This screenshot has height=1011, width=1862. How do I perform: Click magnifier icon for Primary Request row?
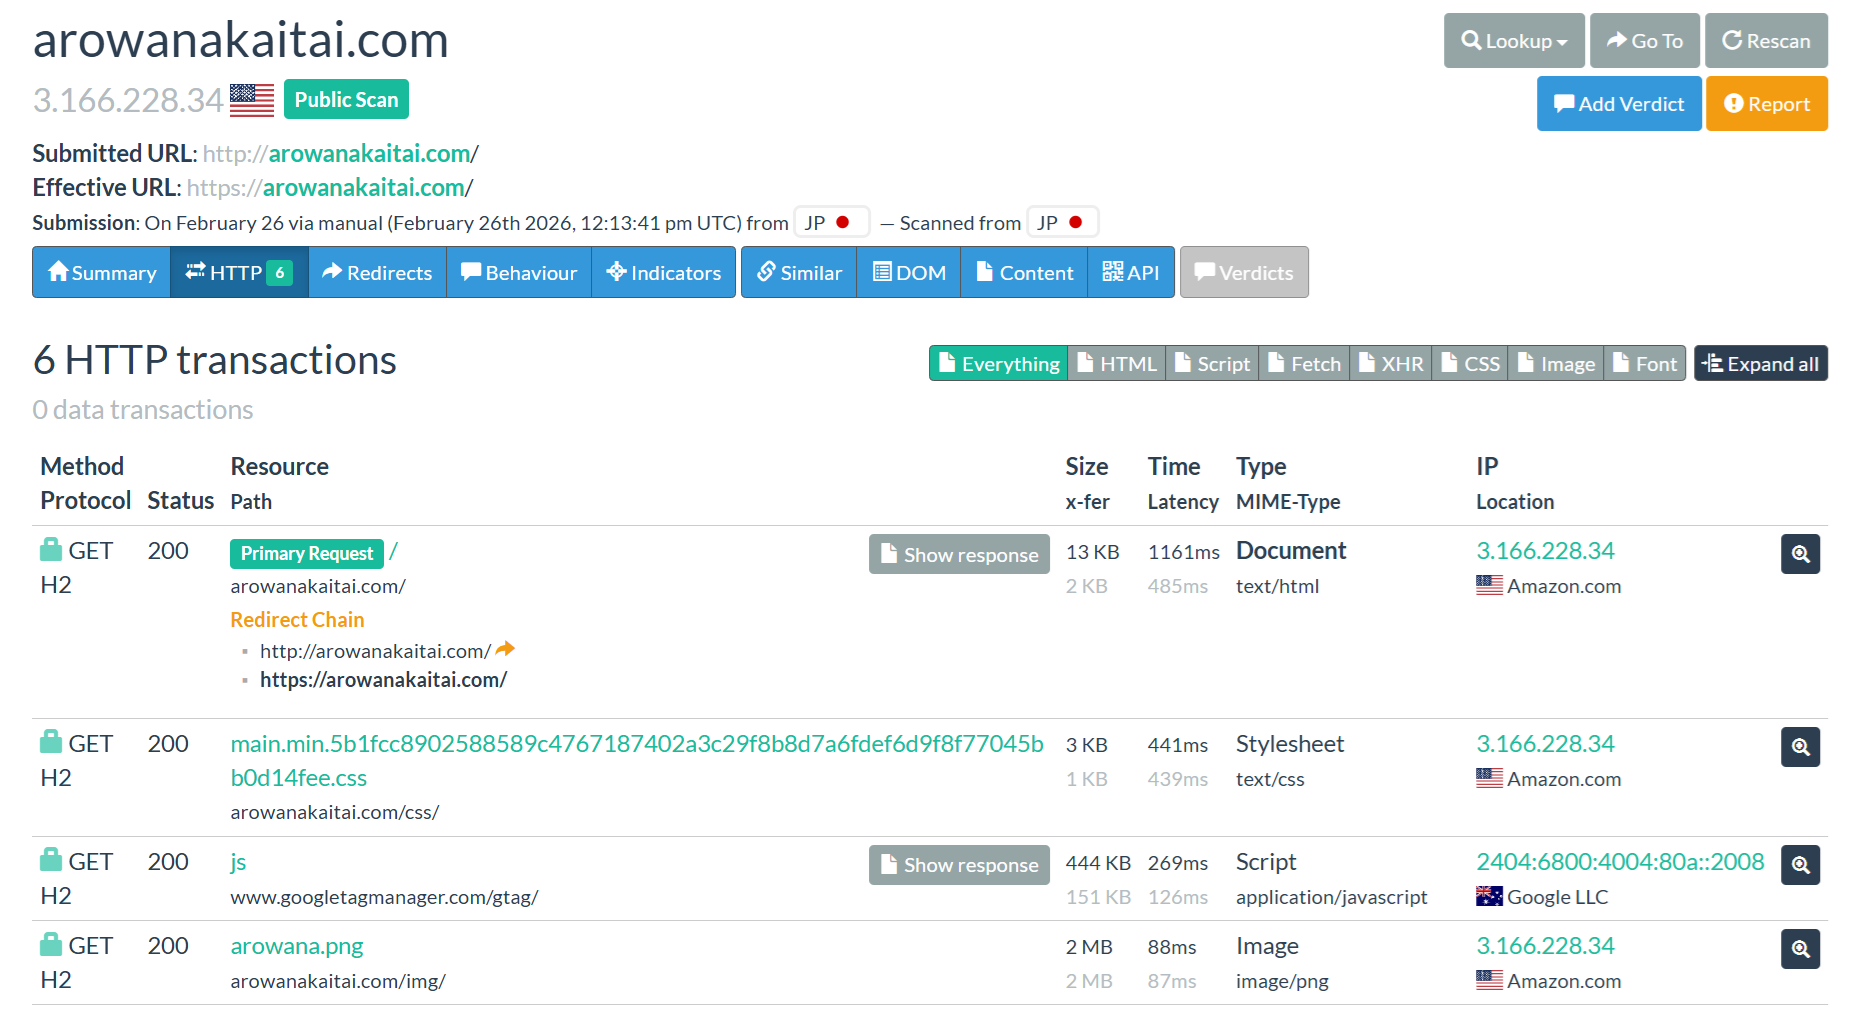click(1799, 554)
